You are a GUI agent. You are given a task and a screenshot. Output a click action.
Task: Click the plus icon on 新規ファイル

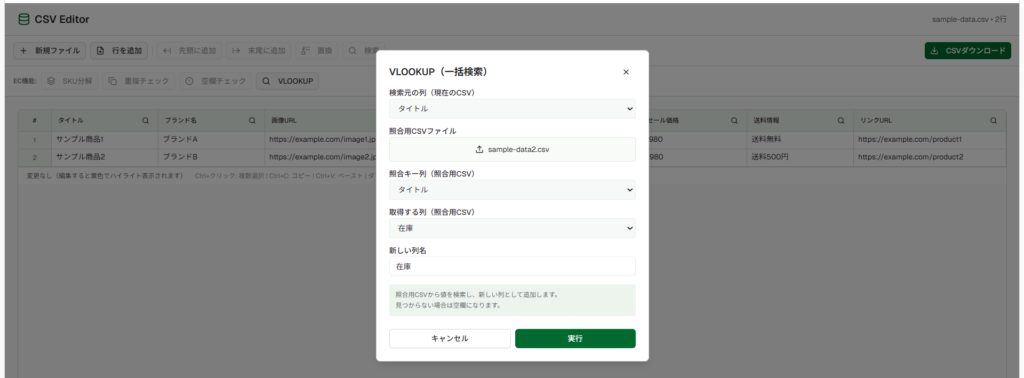[x=24, y=51]
